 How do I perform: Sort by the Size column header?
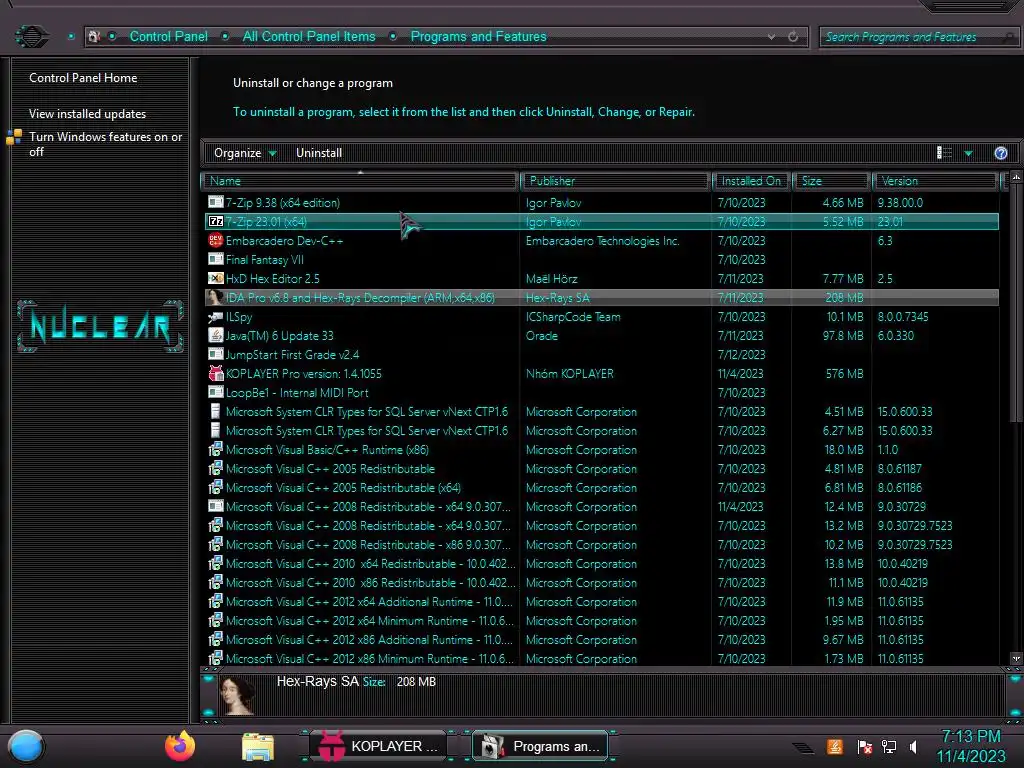tap(831, 181)
